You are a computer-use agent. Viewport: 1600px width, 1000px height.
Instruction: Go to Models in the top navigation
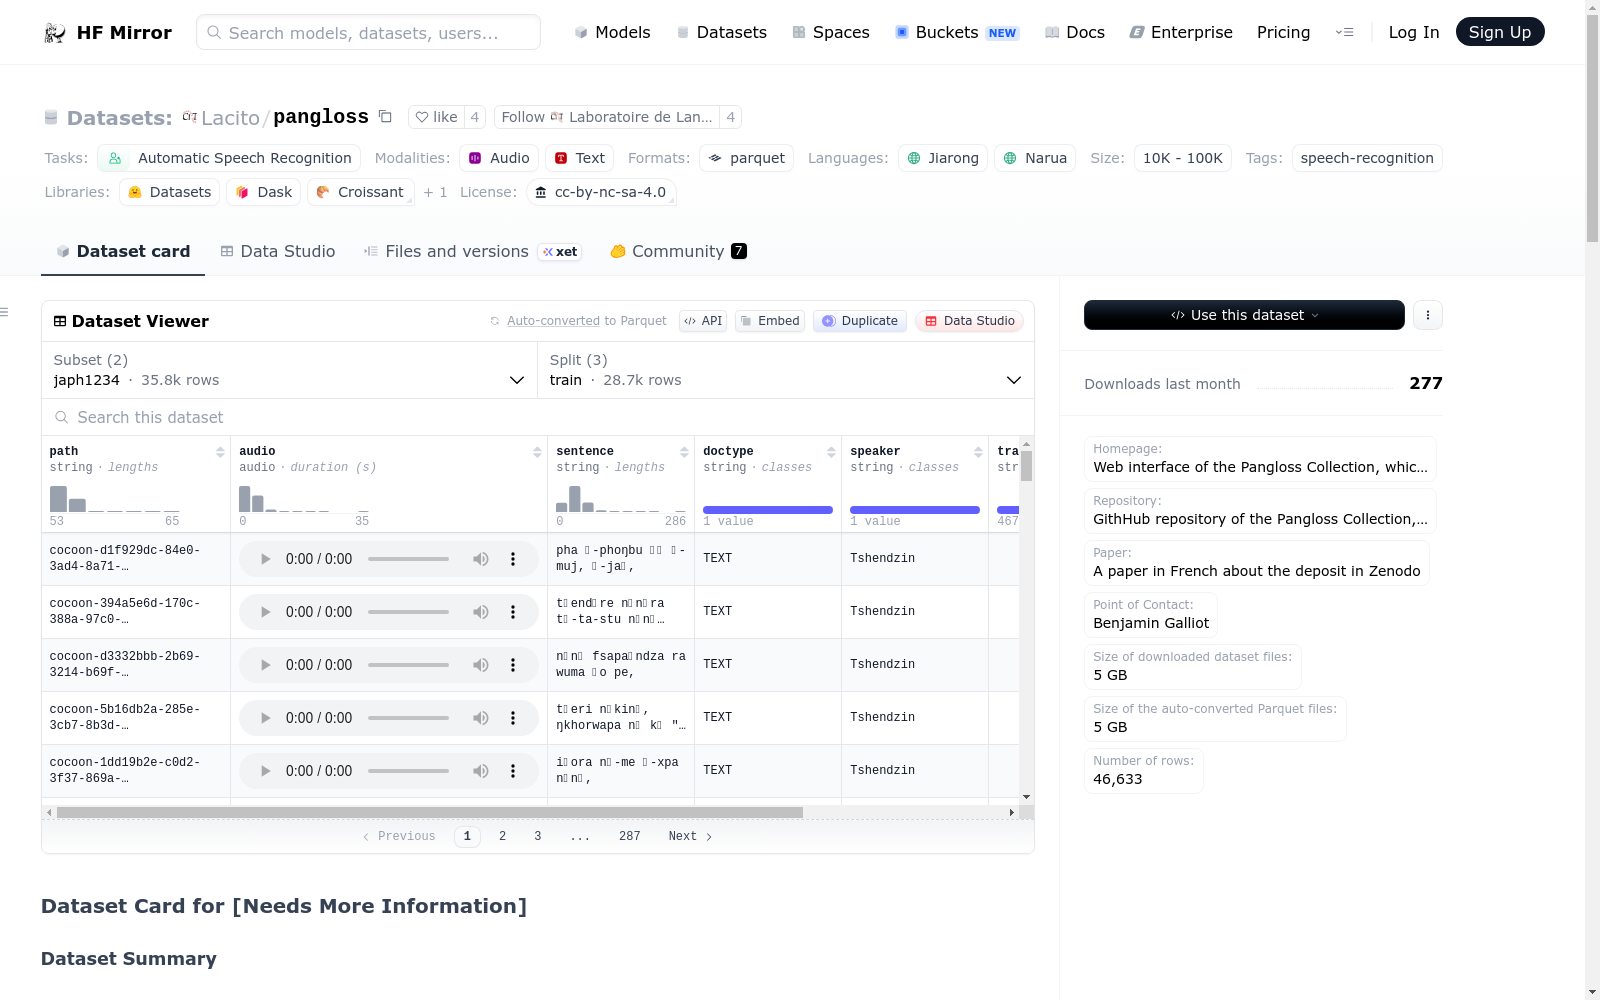click(x=612, y=32)
